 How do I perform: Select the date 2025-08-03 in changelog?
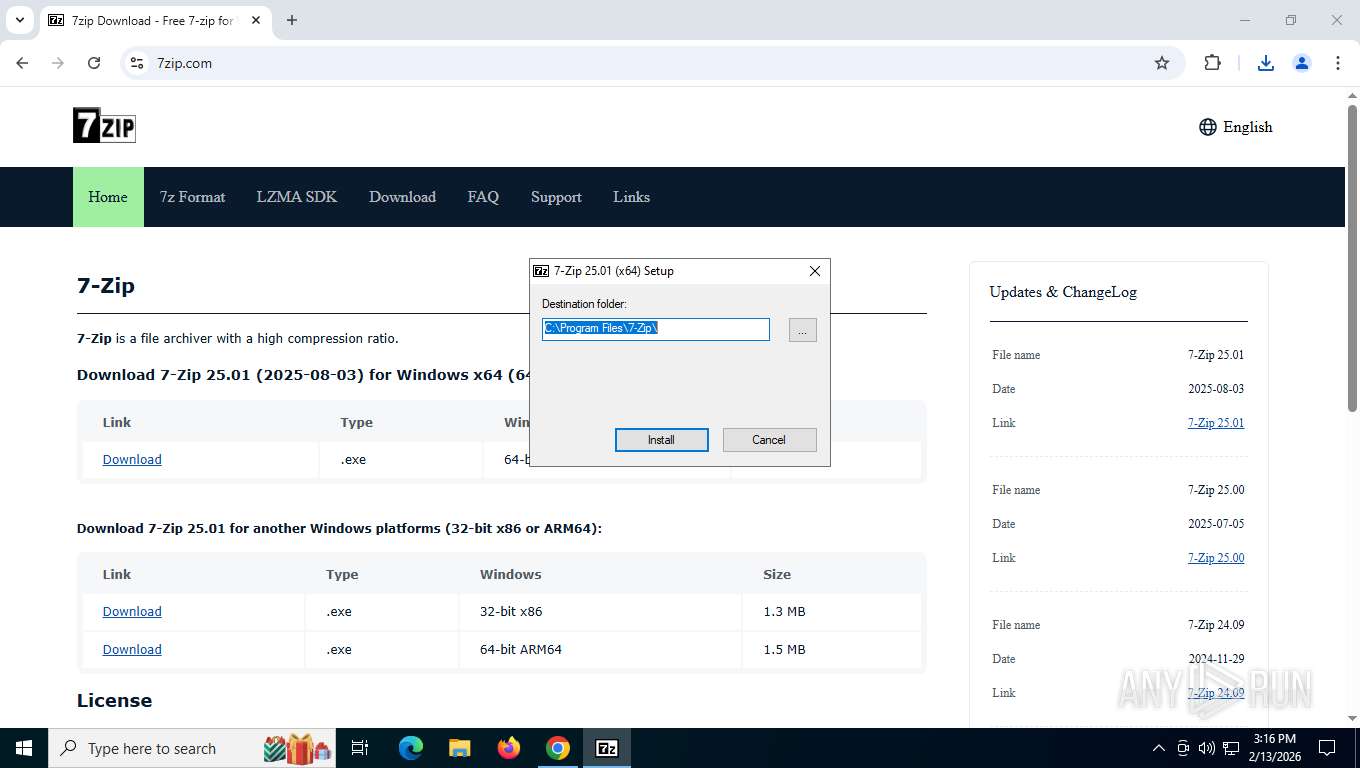click(1216, 389)
